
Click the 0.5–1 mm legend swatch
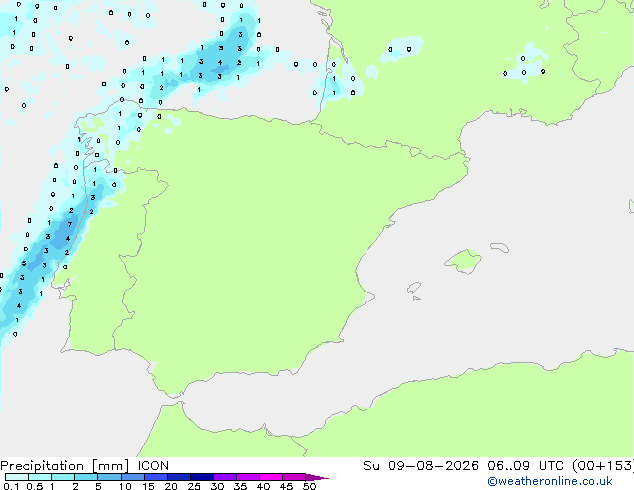click(40, 477)
